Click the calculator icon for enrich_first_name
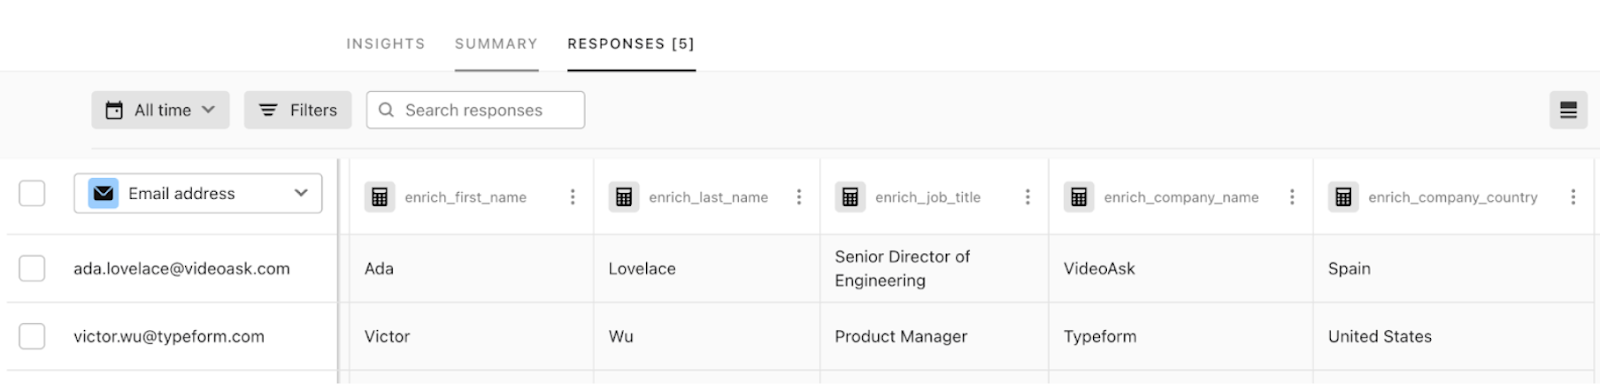Image resolution: width=1600 pixels, height=384 pixels. pos(380,197)
